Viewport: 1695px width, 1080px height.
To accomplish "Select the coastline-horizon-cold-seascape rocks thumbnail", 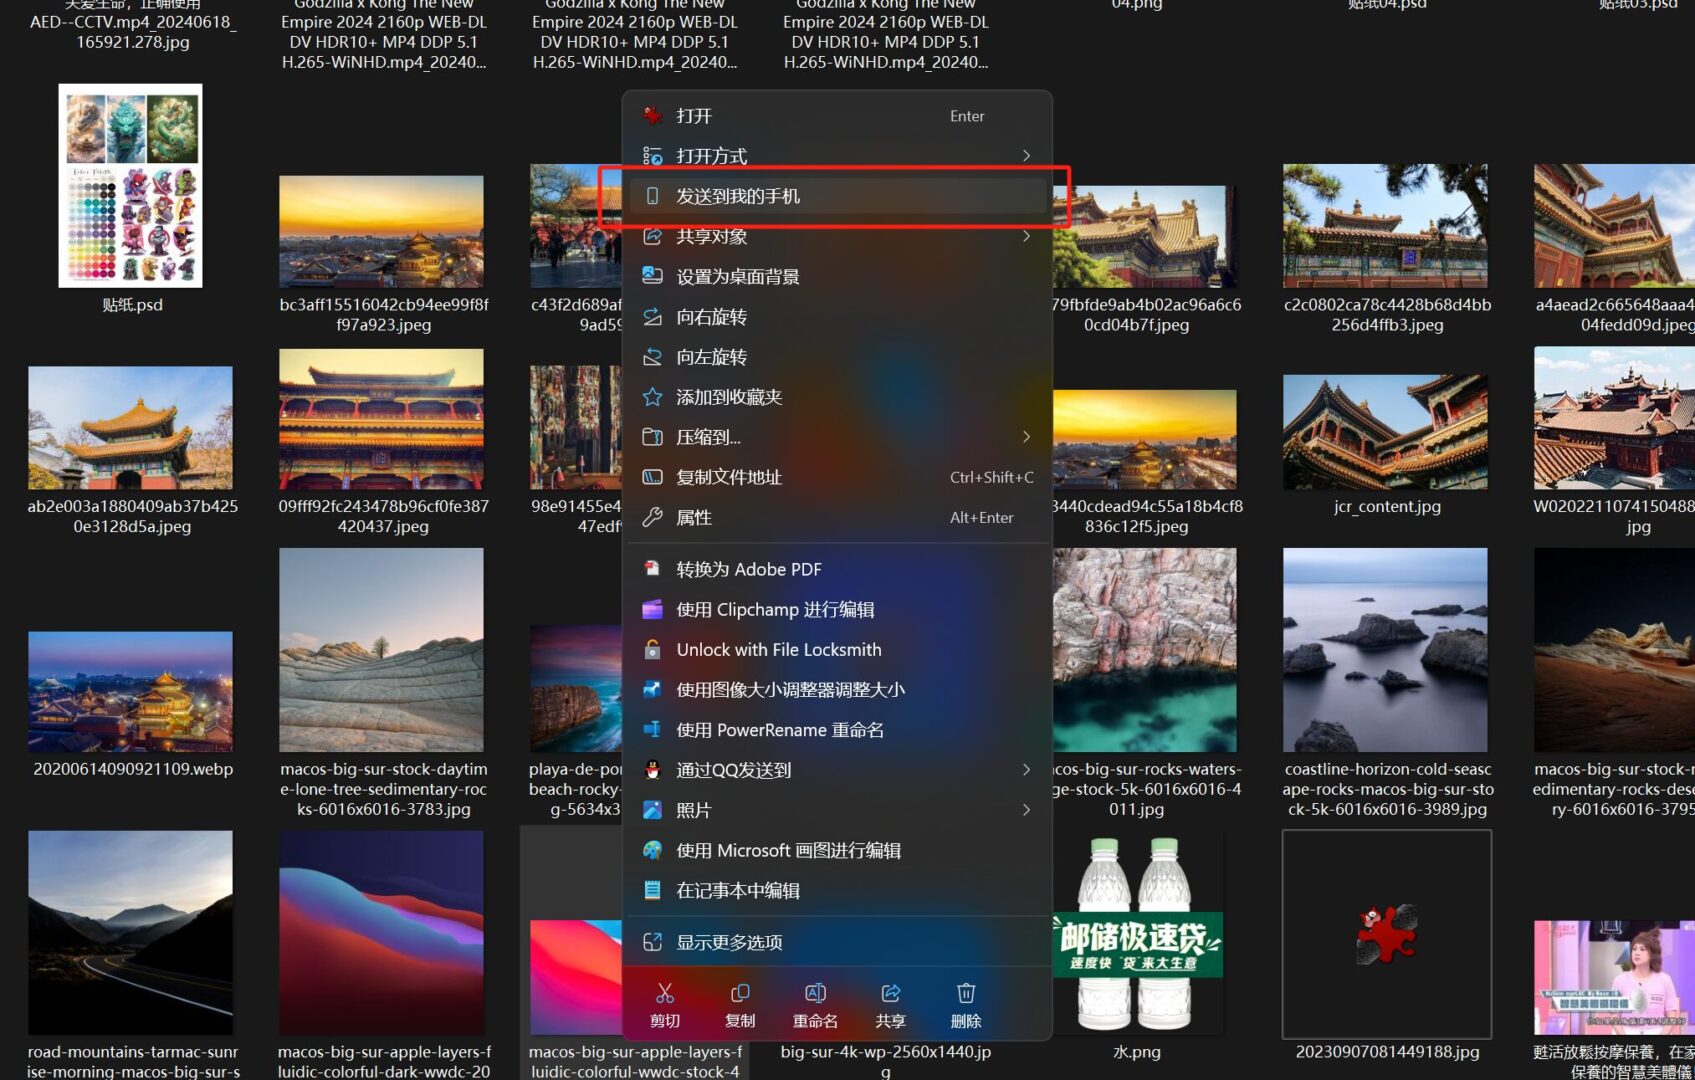I will 1385,650.
